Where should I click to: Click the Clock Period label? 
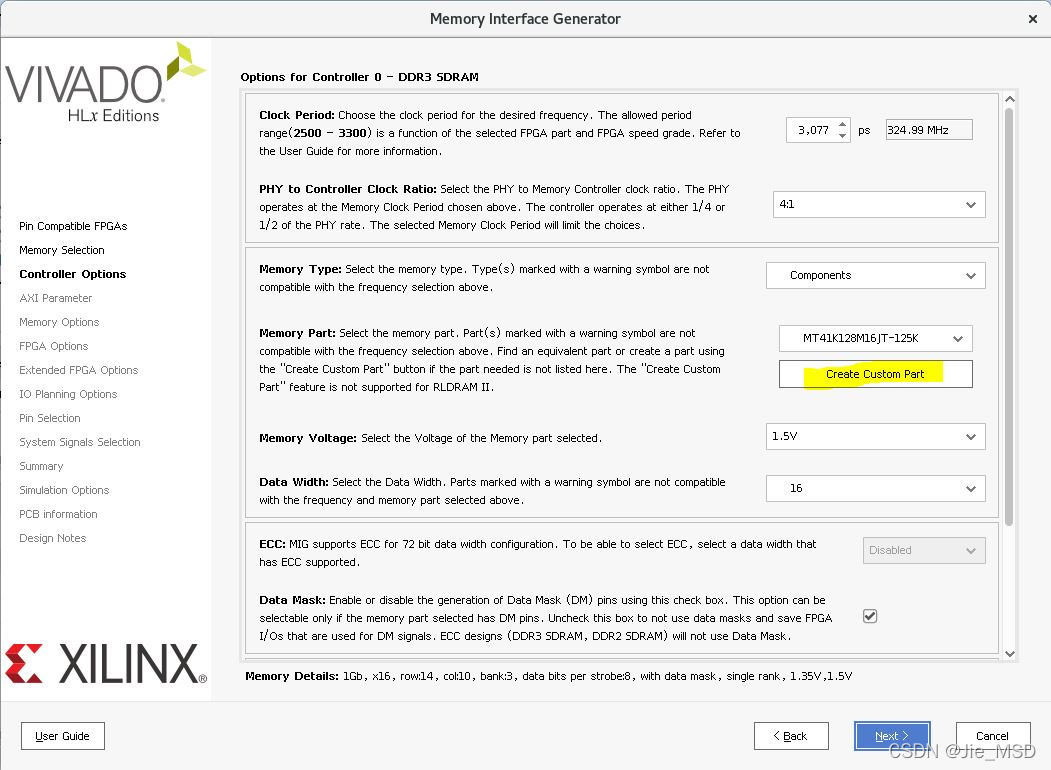click(297, 115)
